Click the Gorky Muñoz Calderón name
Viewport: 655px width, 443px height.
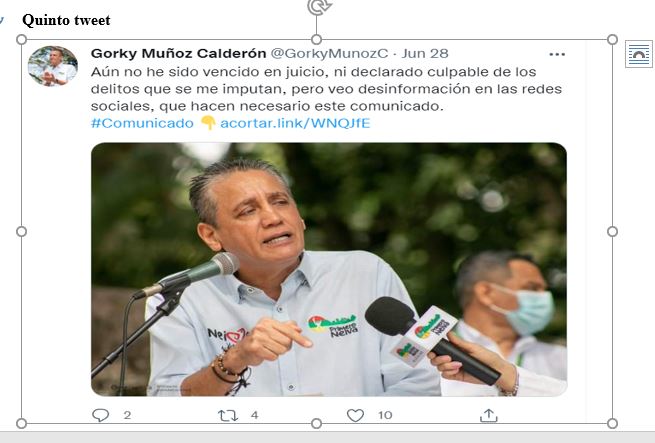point(178,53)
